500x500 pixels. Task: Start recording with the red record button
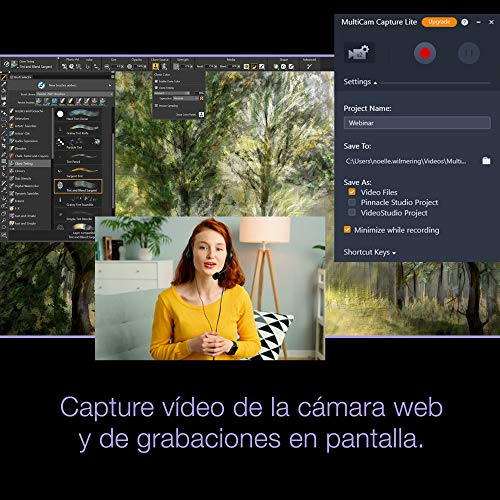click(x=425, y=53)
